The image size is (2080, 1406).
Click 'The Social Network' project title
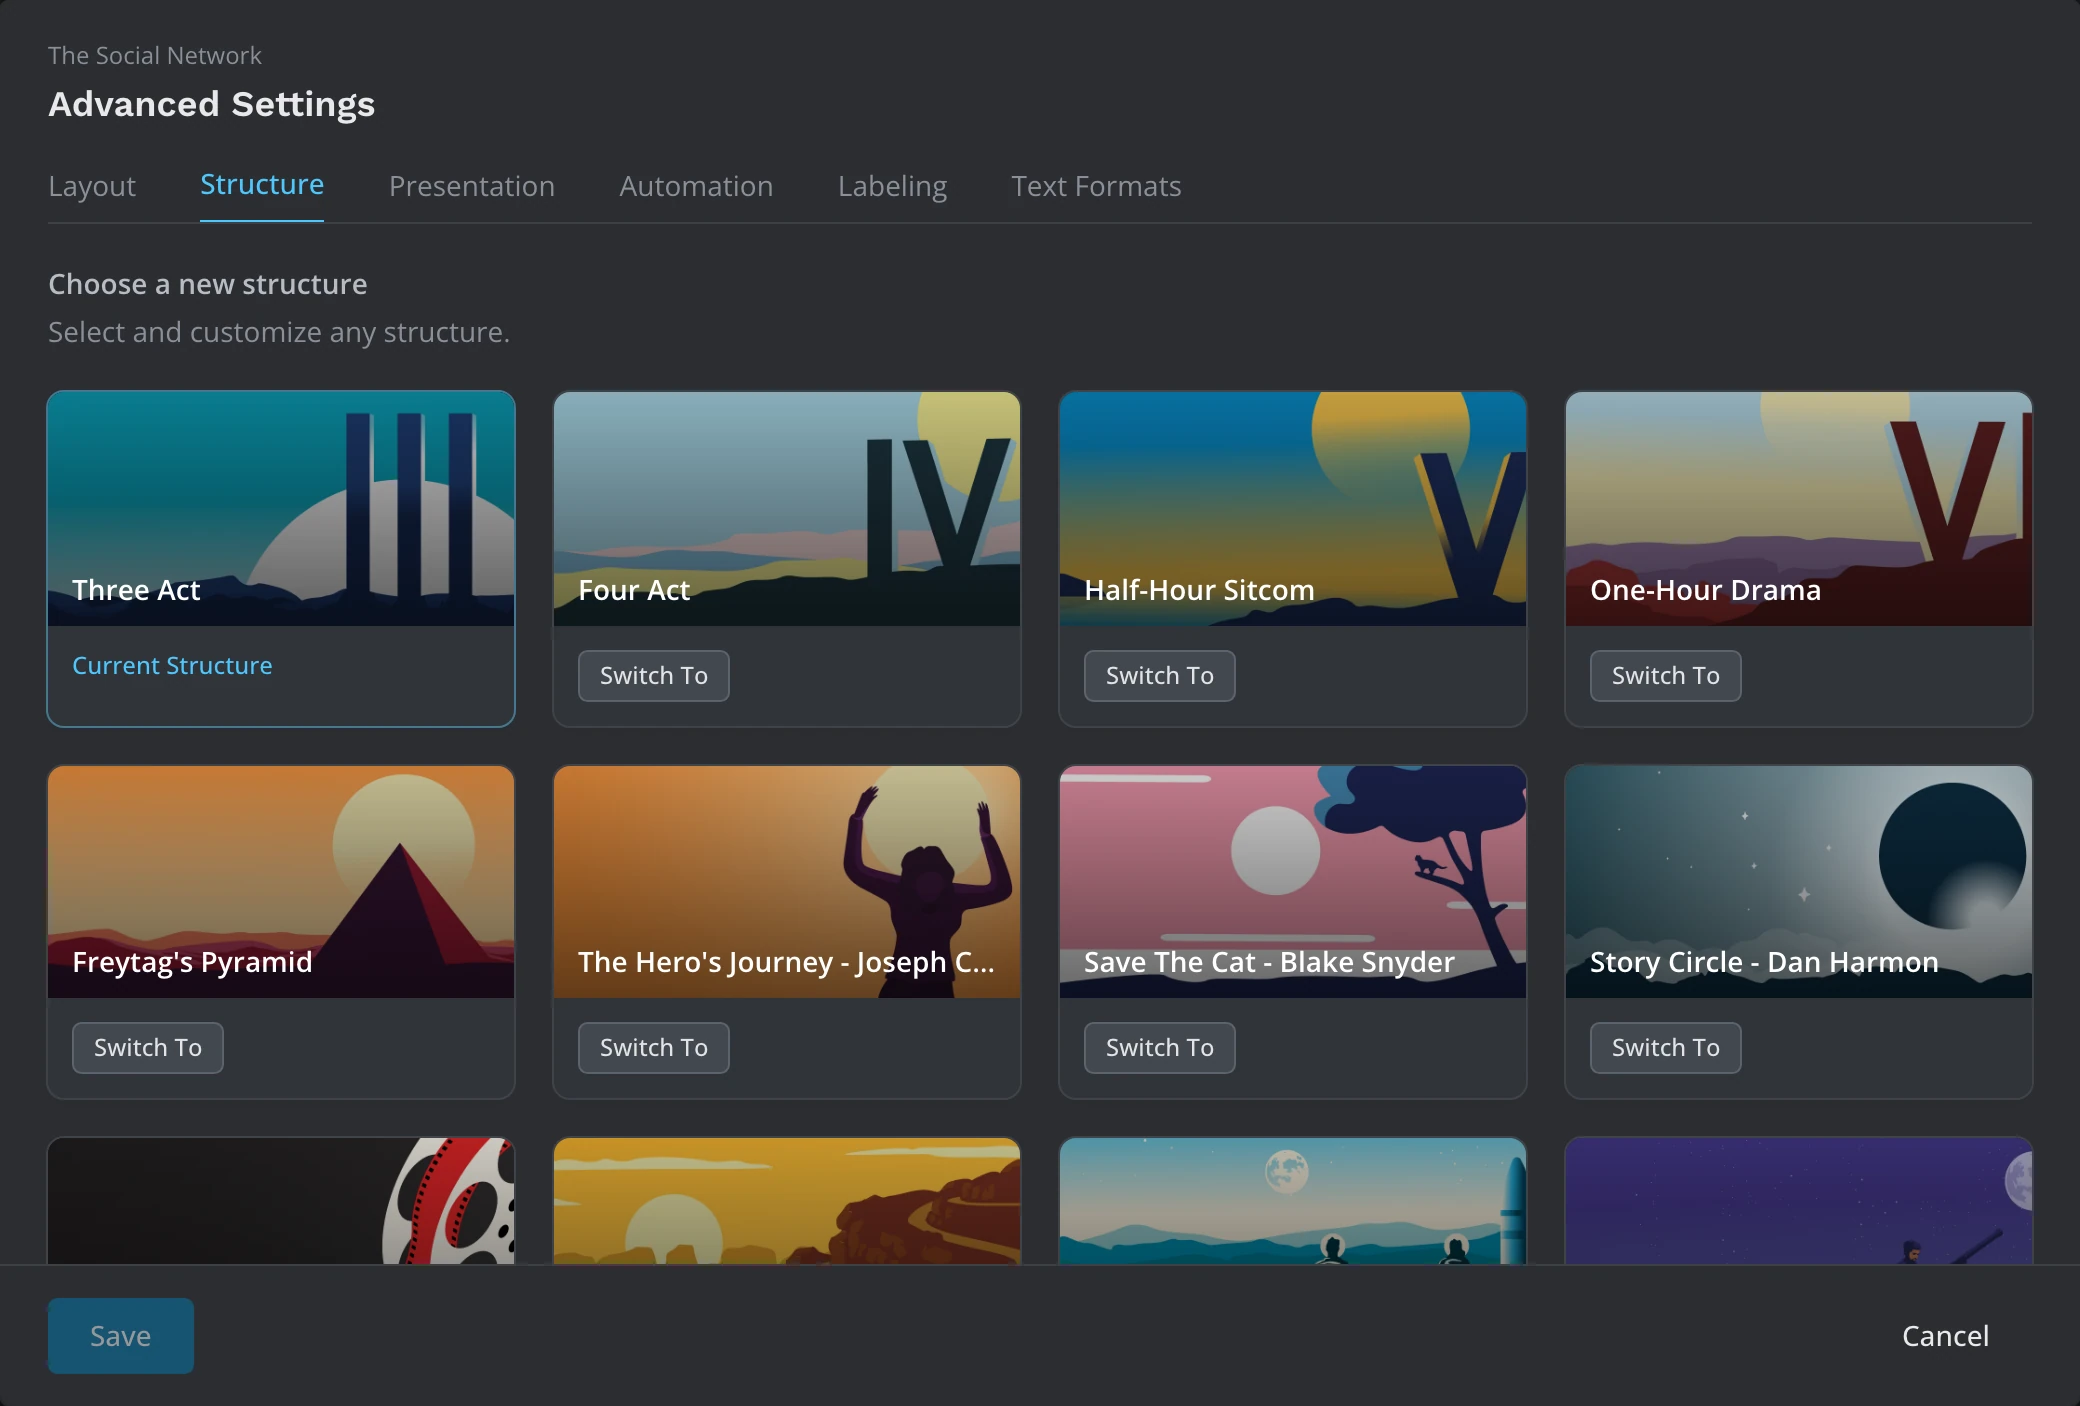tap(155, 56)
